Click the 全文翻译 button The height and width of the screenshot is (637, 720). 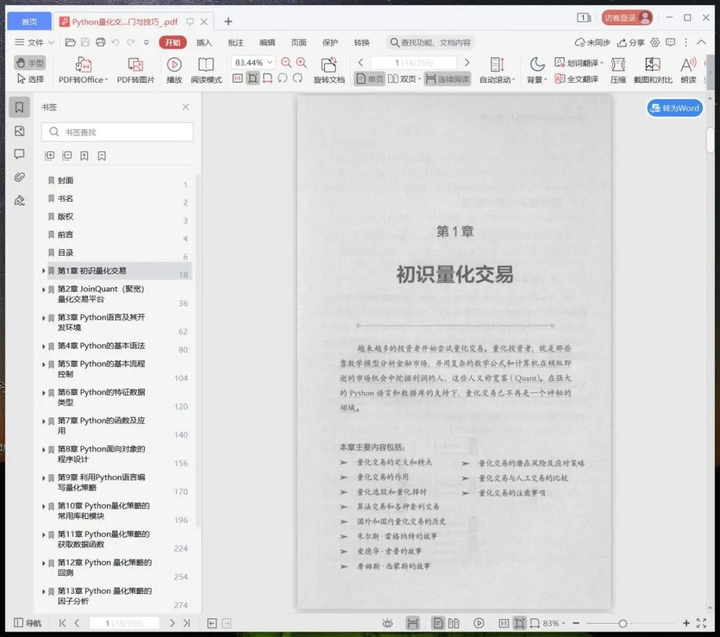coord(577,79)
